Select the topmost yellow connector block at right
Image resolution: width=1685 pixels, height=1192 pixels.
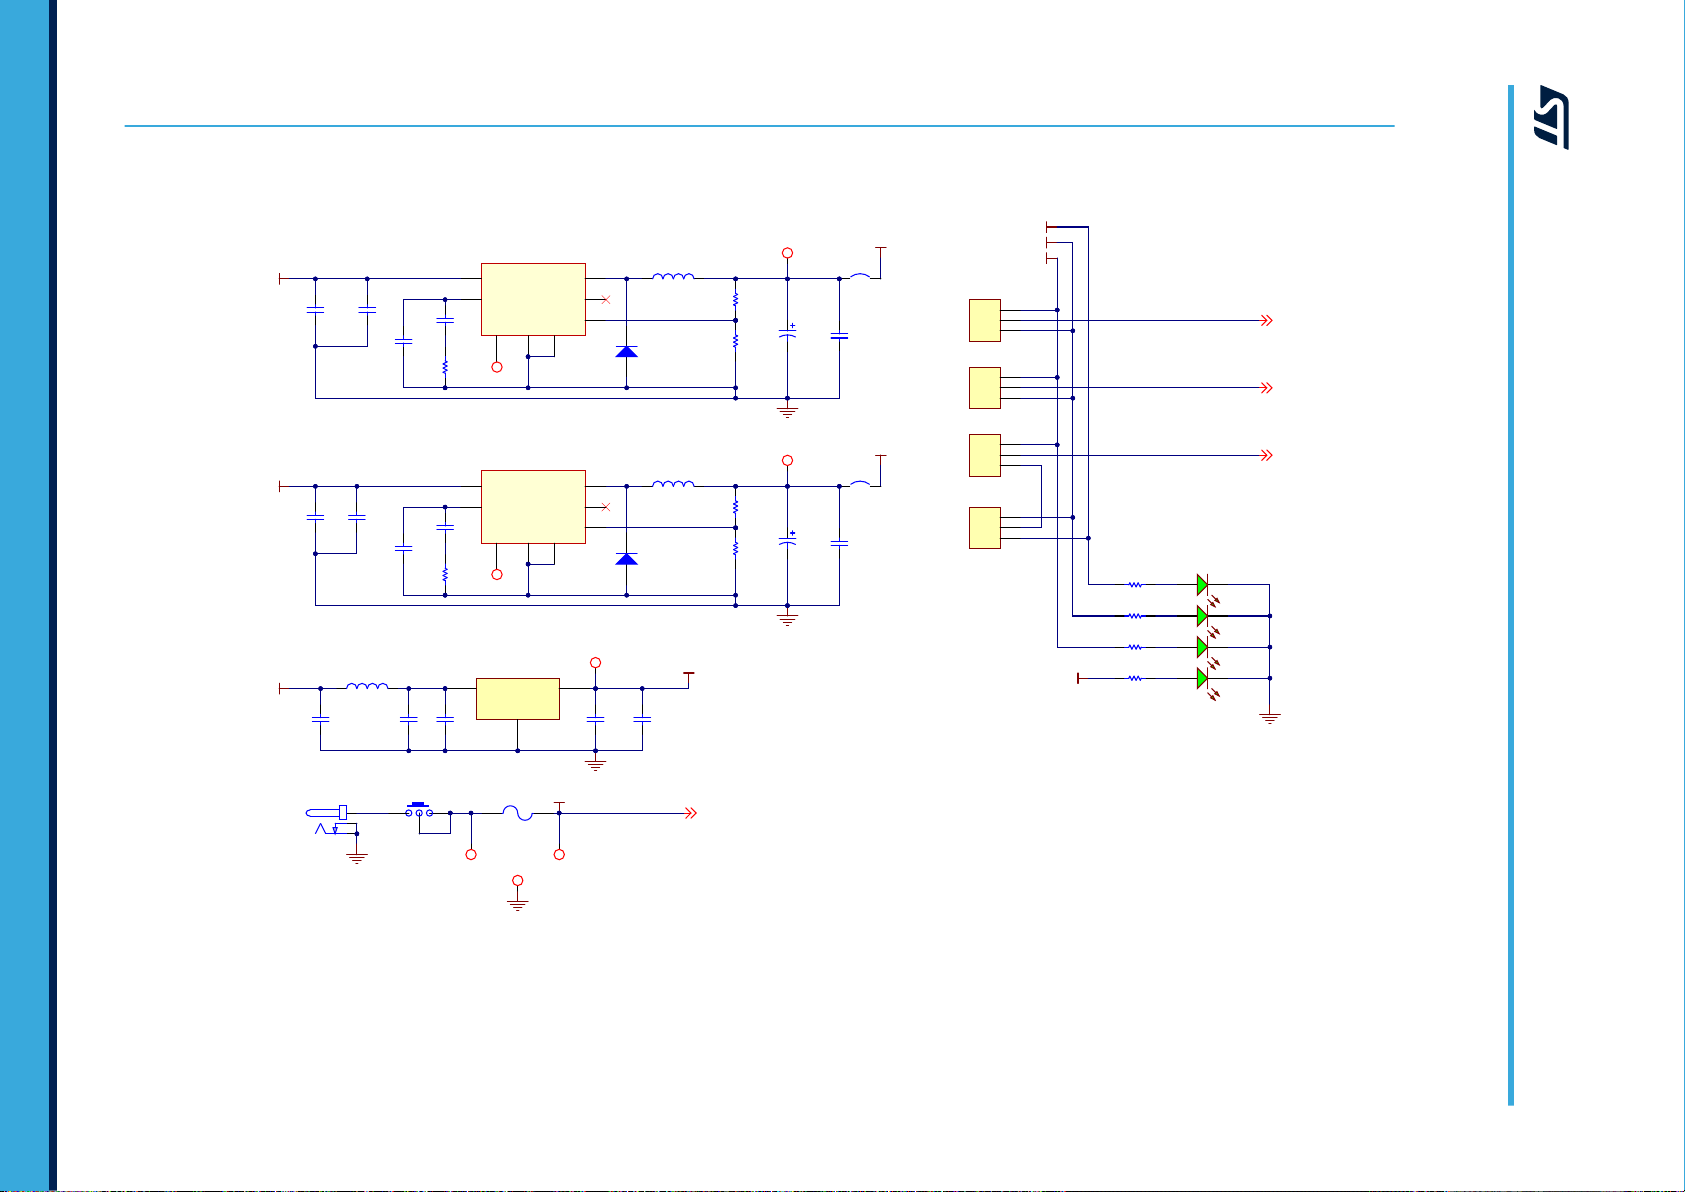[985, 320]
